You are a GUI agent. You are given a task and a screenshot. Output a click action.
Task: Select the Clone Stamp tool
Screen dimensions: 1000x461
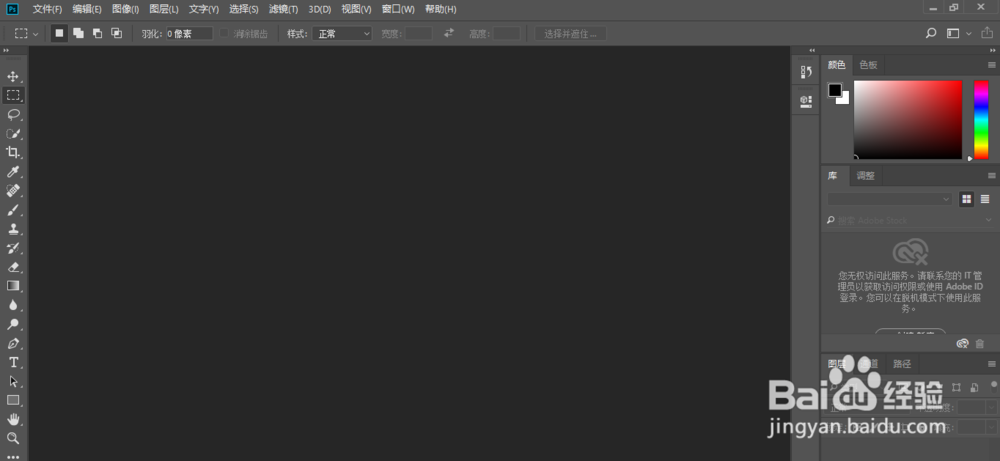13,229
